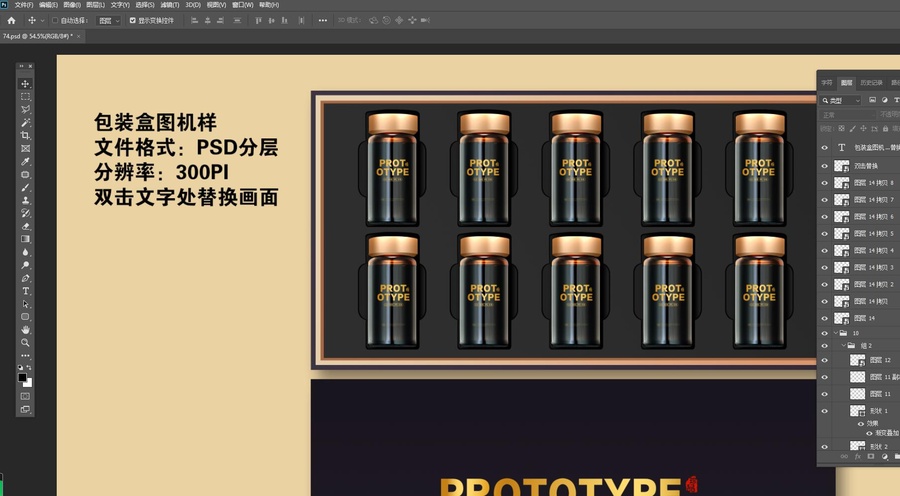Select the Healing Brush tool

(x=25, y=175)
